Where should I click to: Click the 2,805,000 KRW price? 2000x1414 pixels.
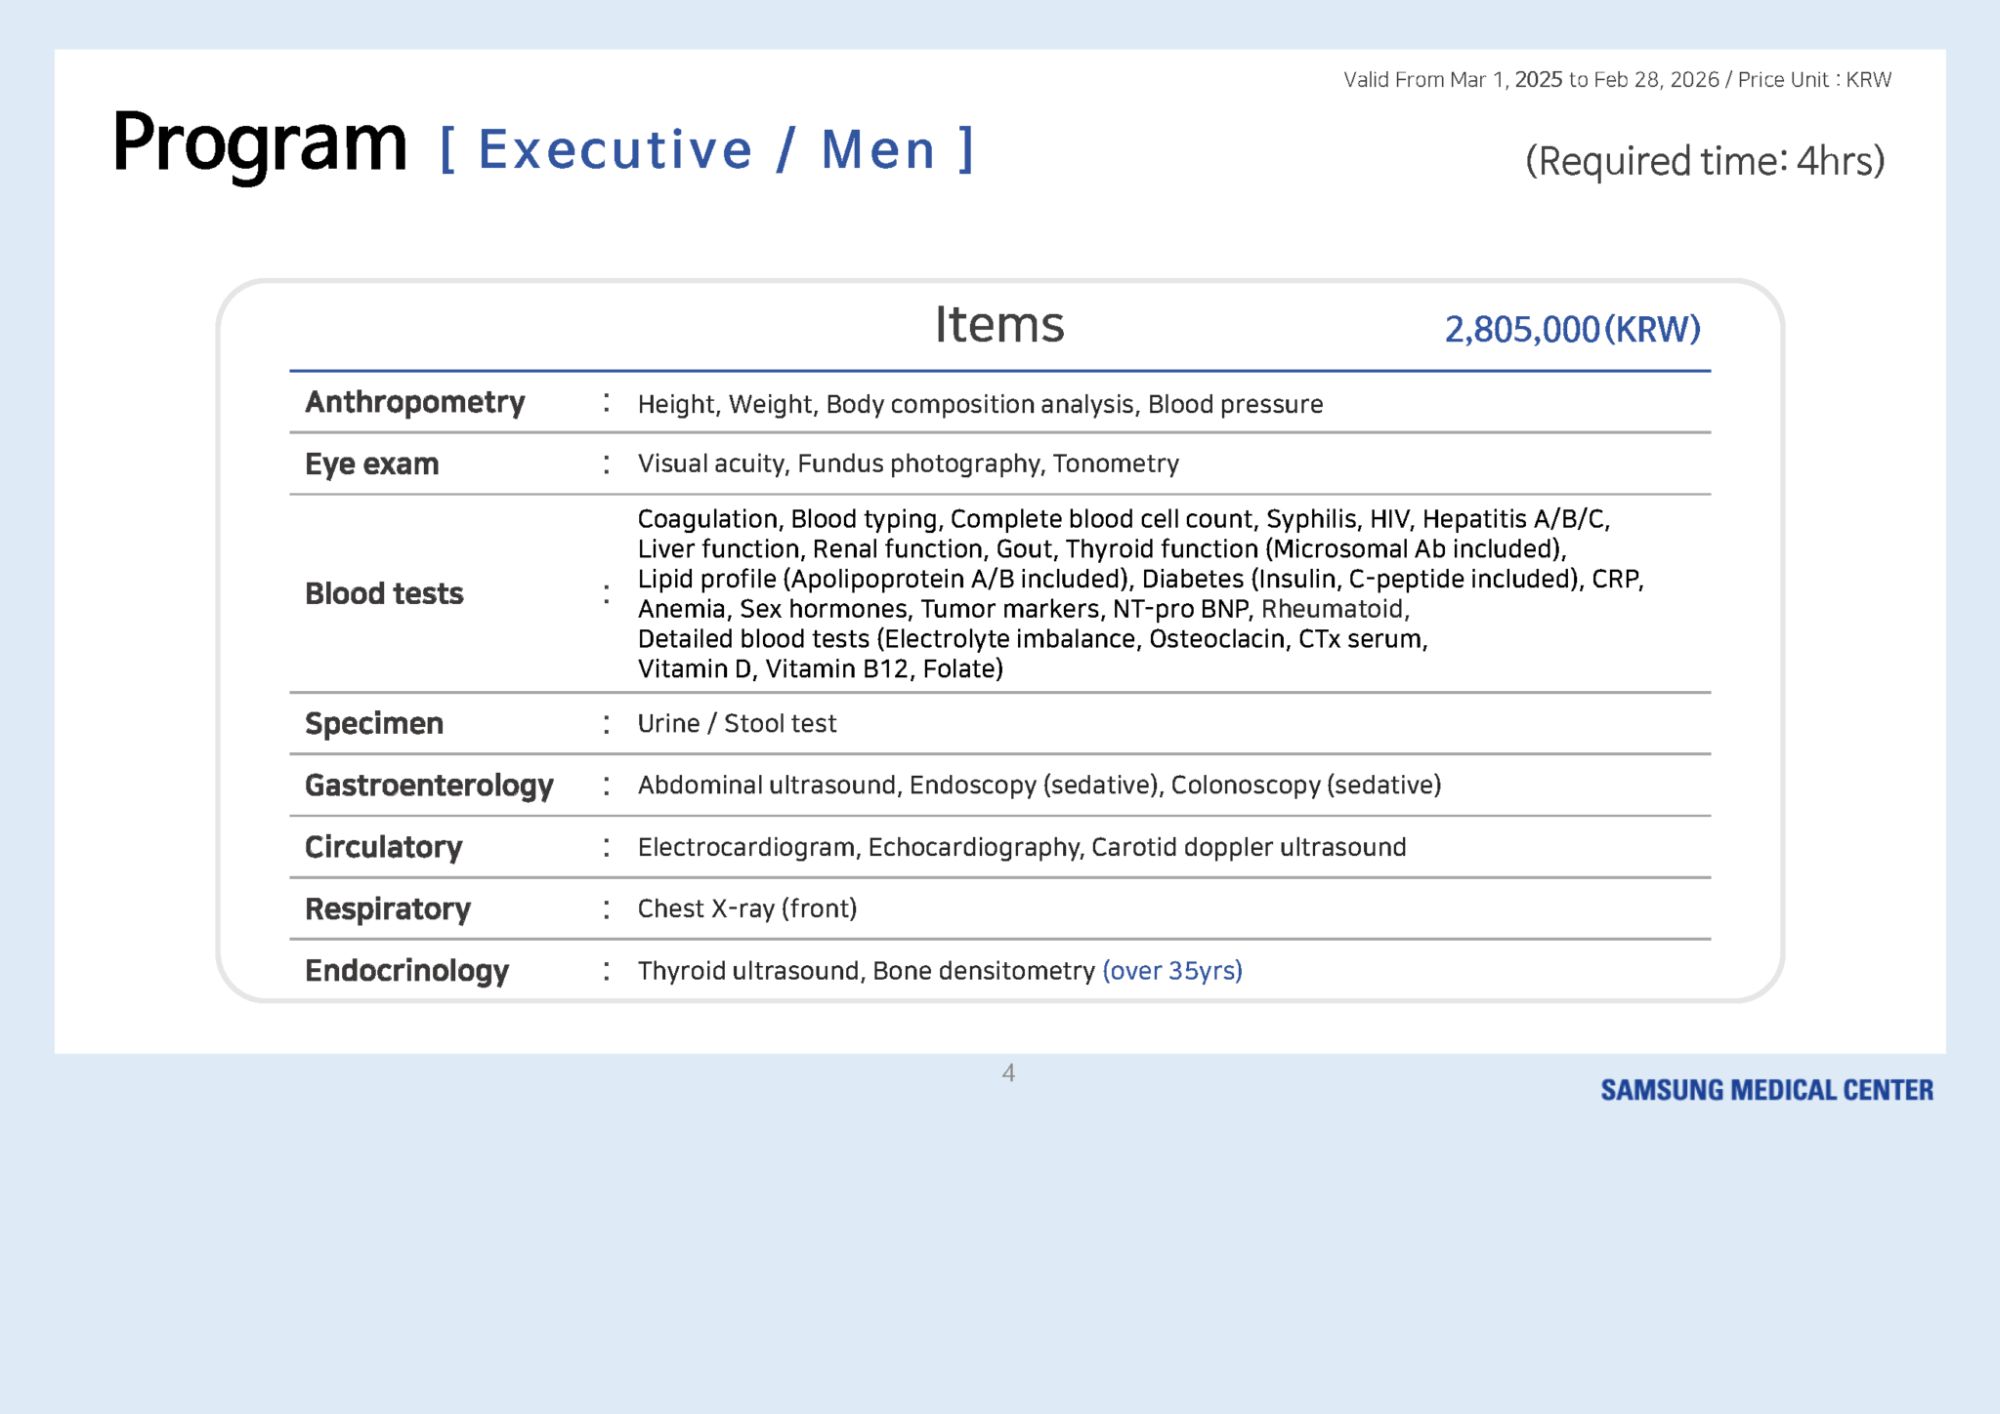[1571, 329]
